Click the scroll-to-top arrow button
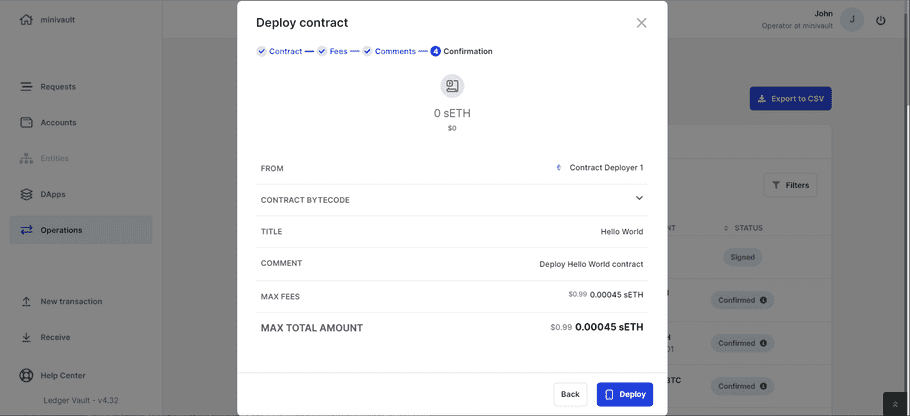910x416 pixels. (x=895, y=403)
